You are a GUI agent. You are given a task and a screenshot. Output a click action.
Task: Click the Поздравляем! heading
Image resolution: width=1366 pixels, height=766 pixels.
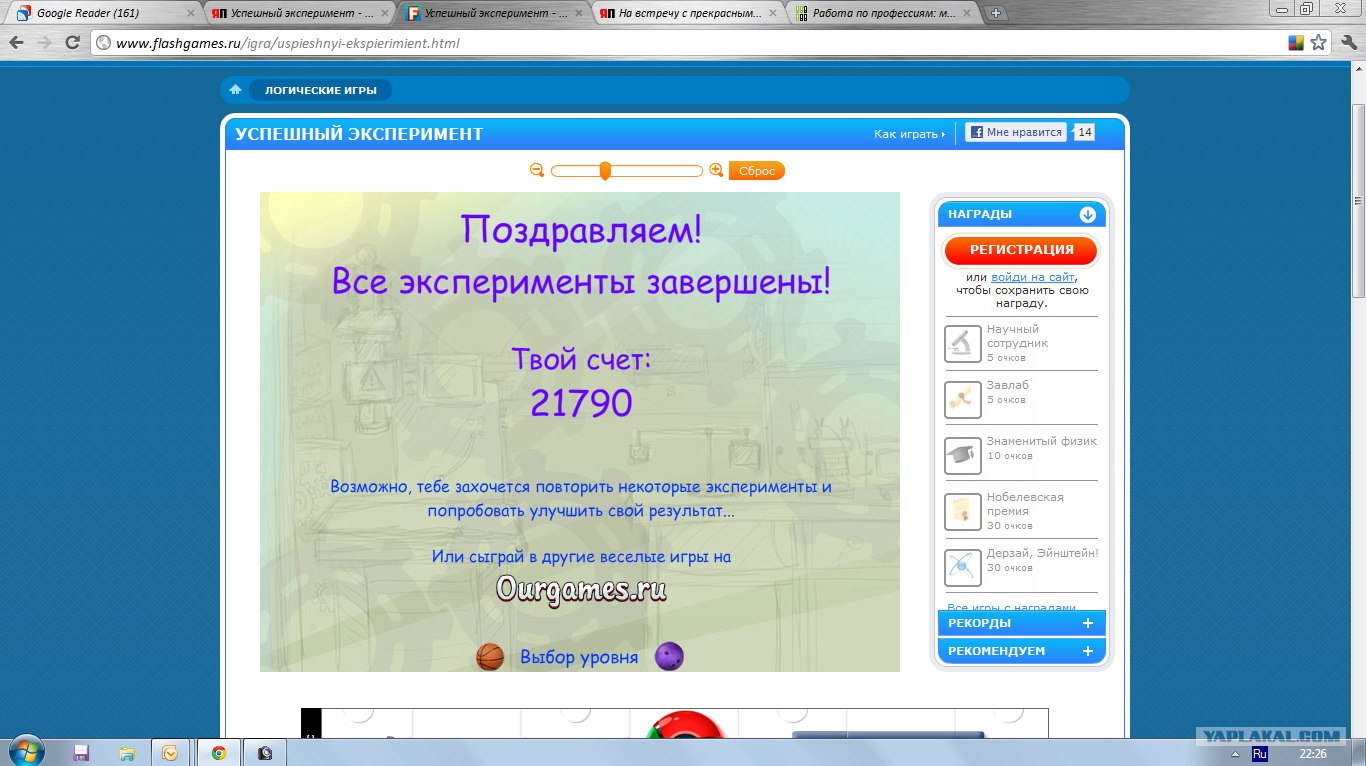pyautogui.click(x=581, y=231)
